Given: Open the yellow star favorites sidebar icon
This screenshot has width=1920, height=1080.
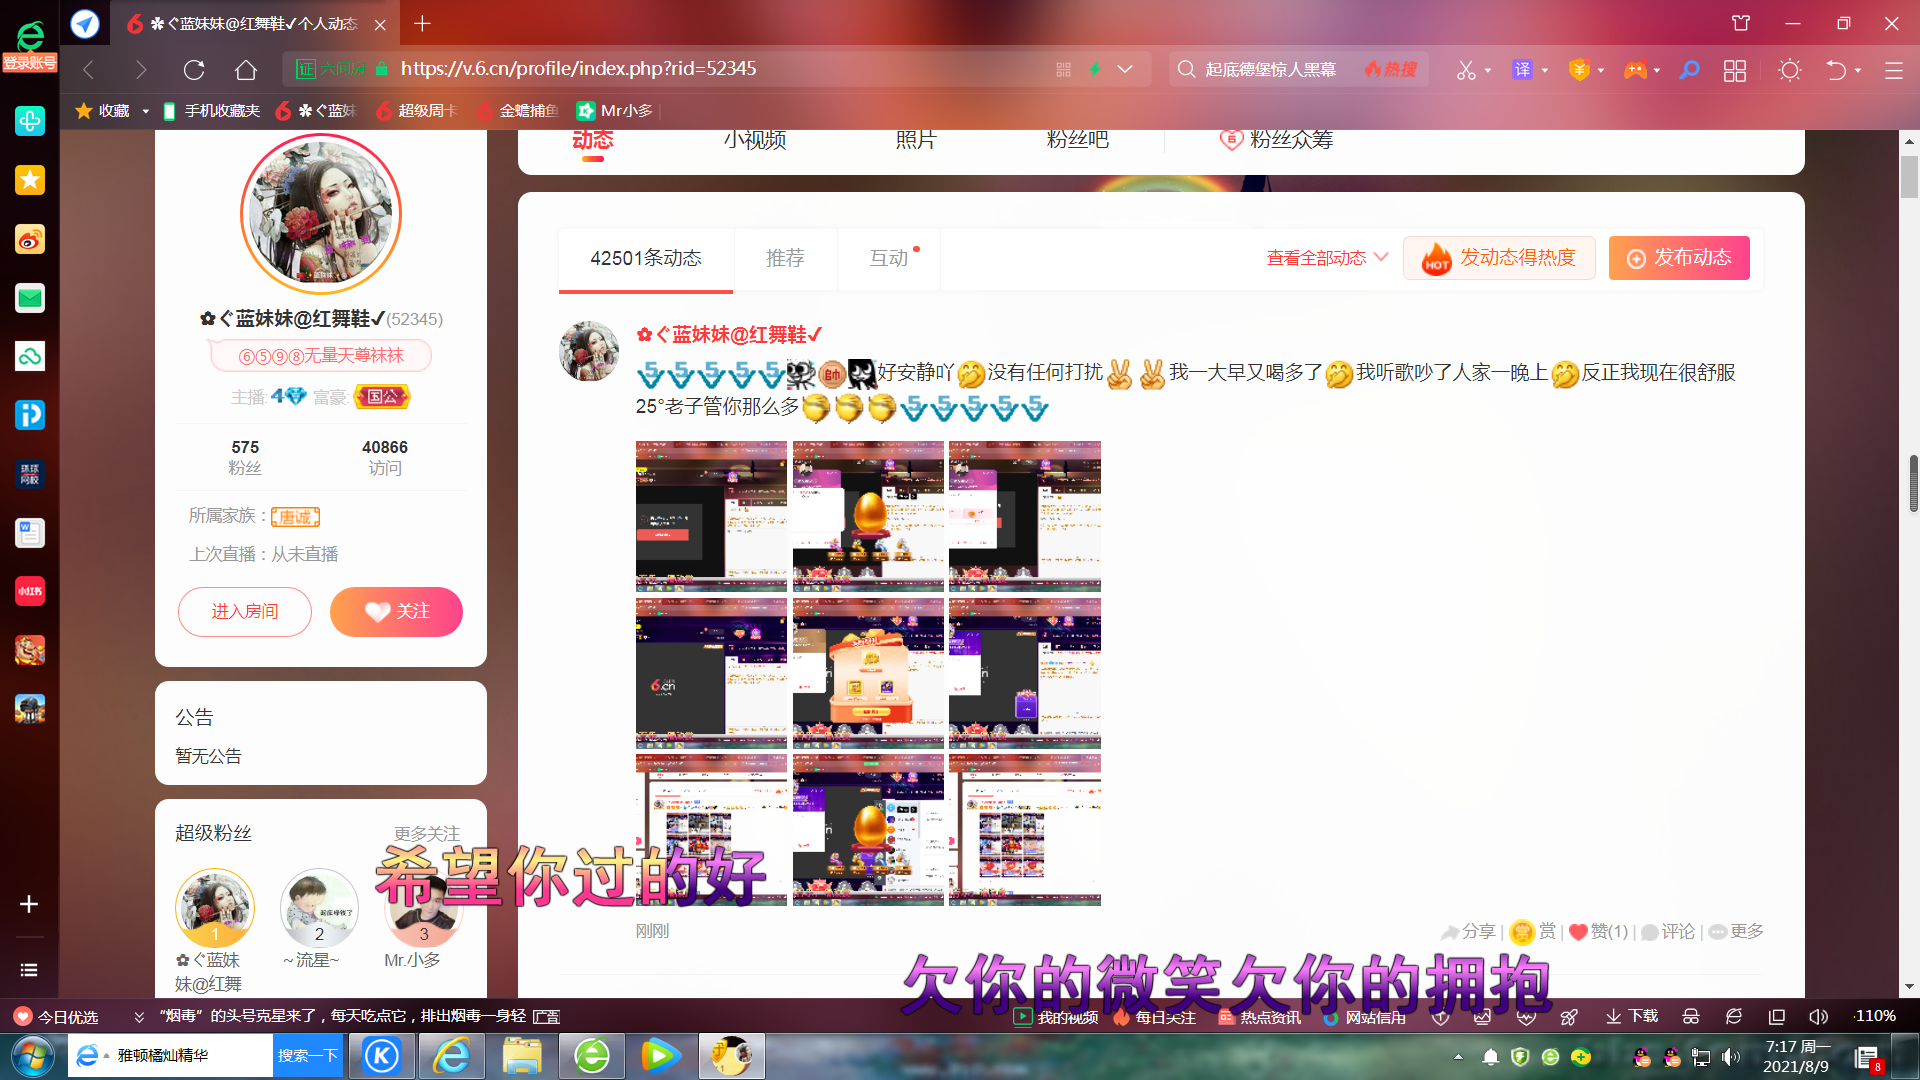Looking at the screenshot, I should coord(29,180).
